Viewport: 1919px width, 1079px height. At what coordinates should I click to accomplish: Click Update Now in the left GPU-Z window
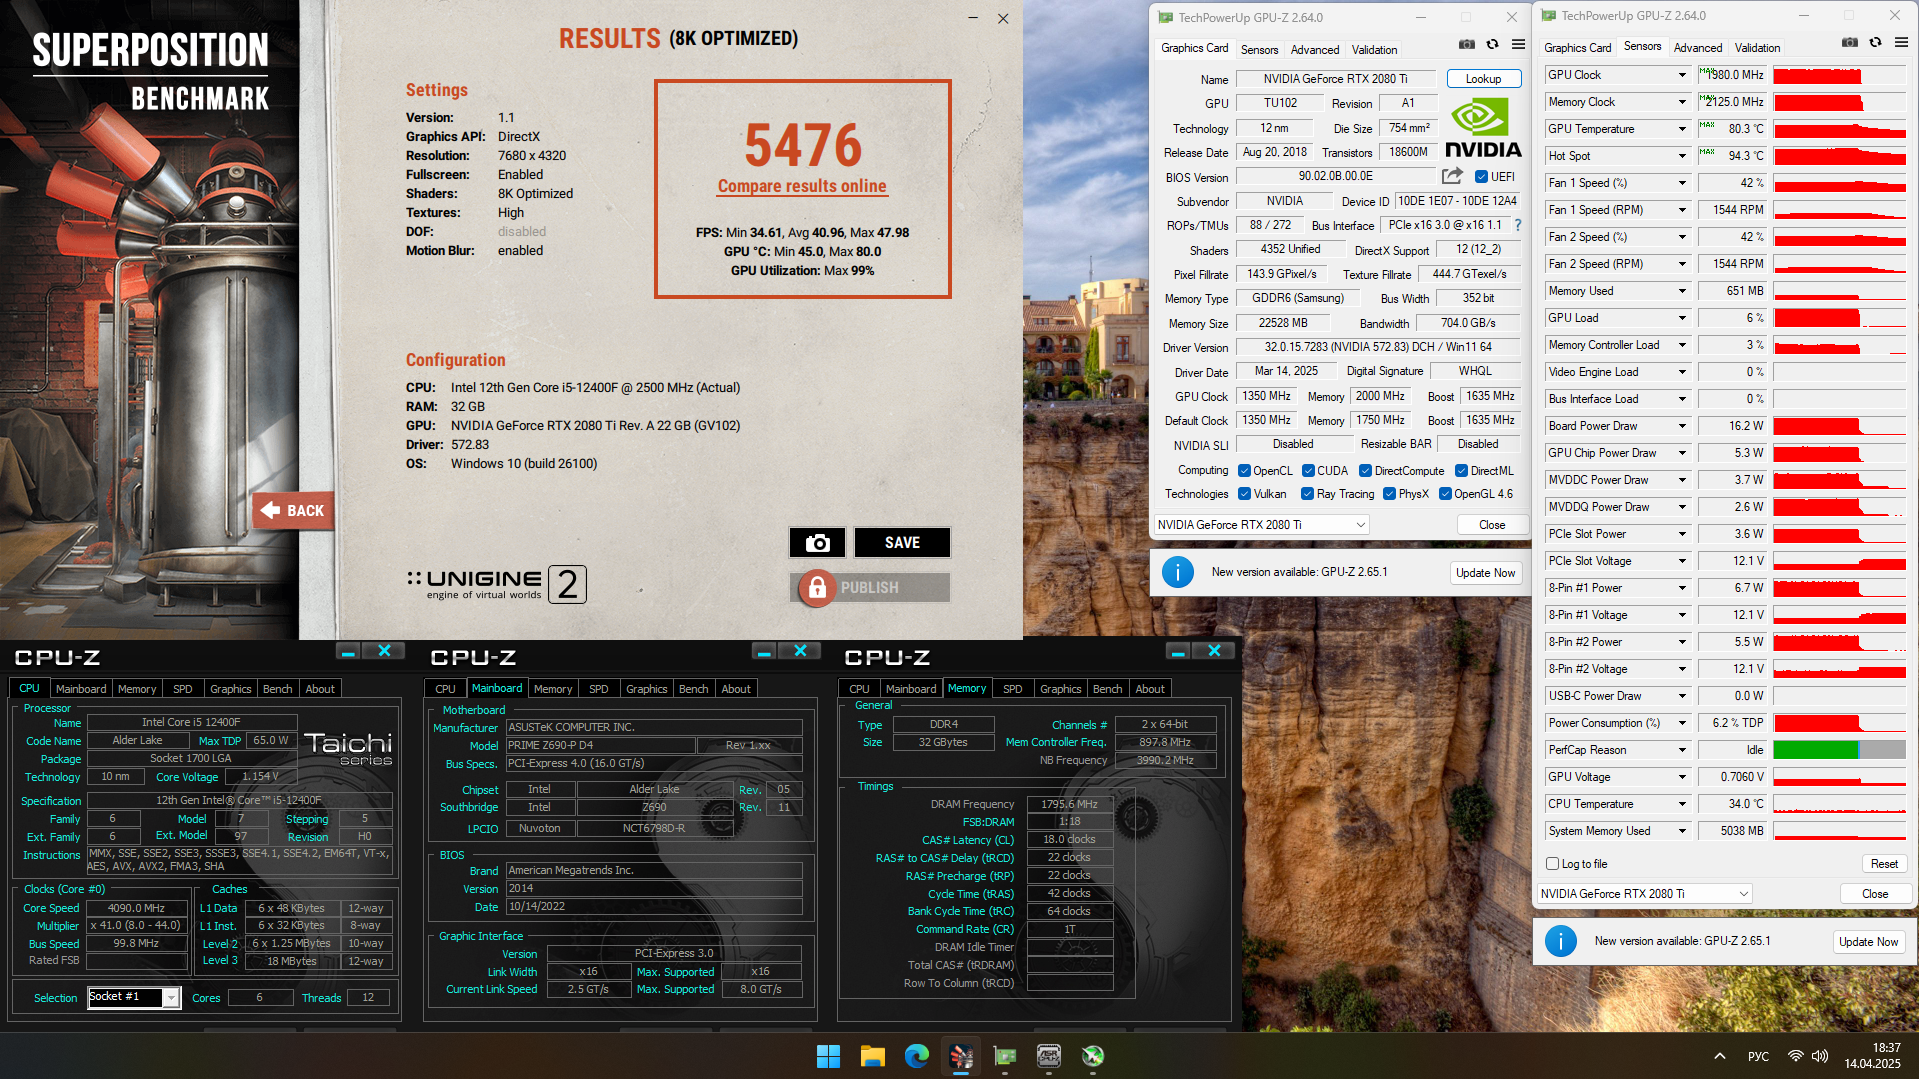point(1485,573)
